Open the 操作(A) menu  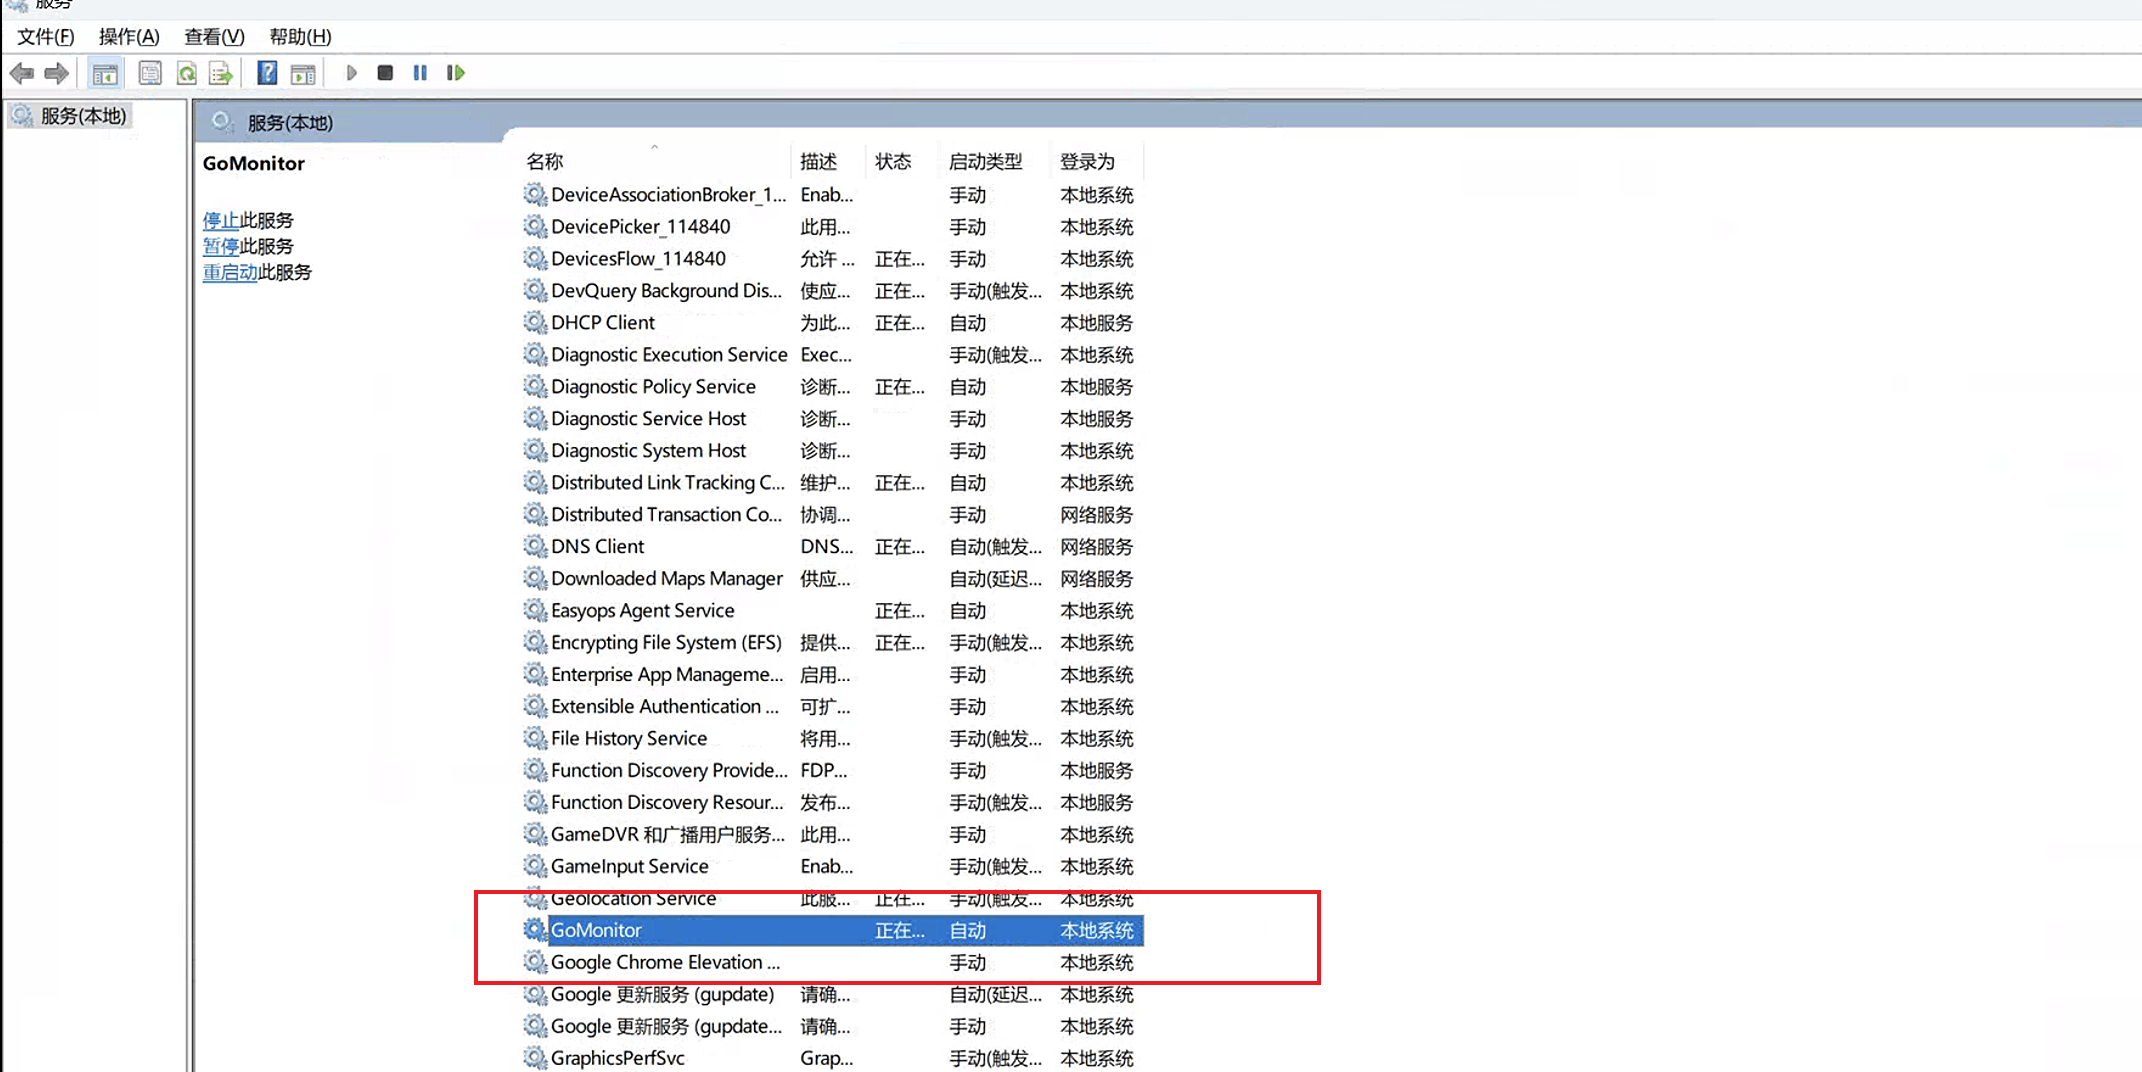tap(129, 37)
